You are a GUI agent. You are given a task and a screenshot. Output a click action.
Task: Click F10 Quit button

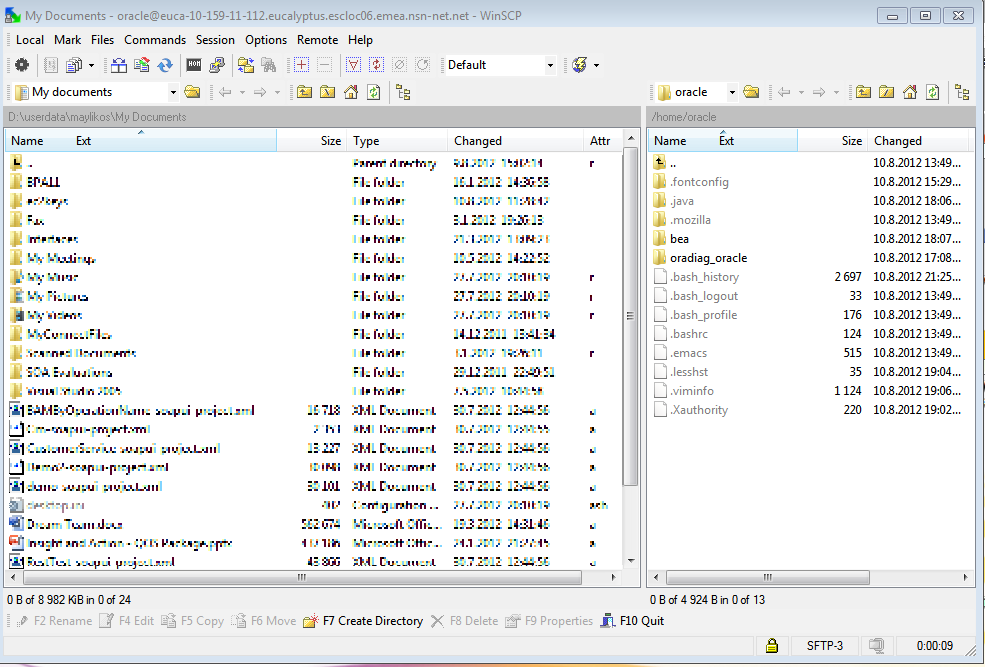tap(632, 621)
